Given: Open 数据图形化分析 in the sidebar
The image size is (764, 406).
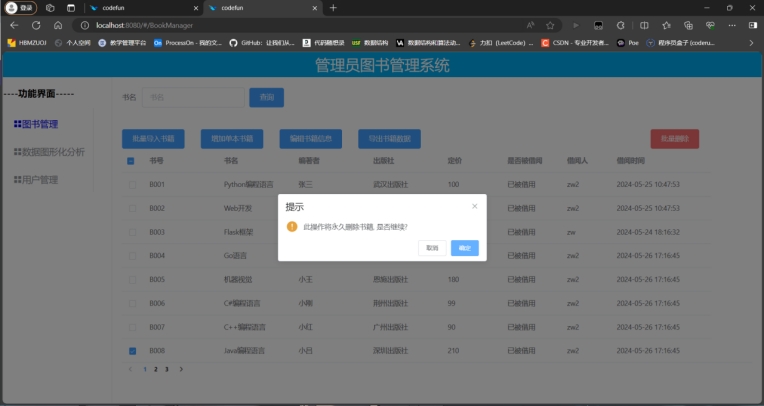Looking at the screenshot, I should coord(50,152).
